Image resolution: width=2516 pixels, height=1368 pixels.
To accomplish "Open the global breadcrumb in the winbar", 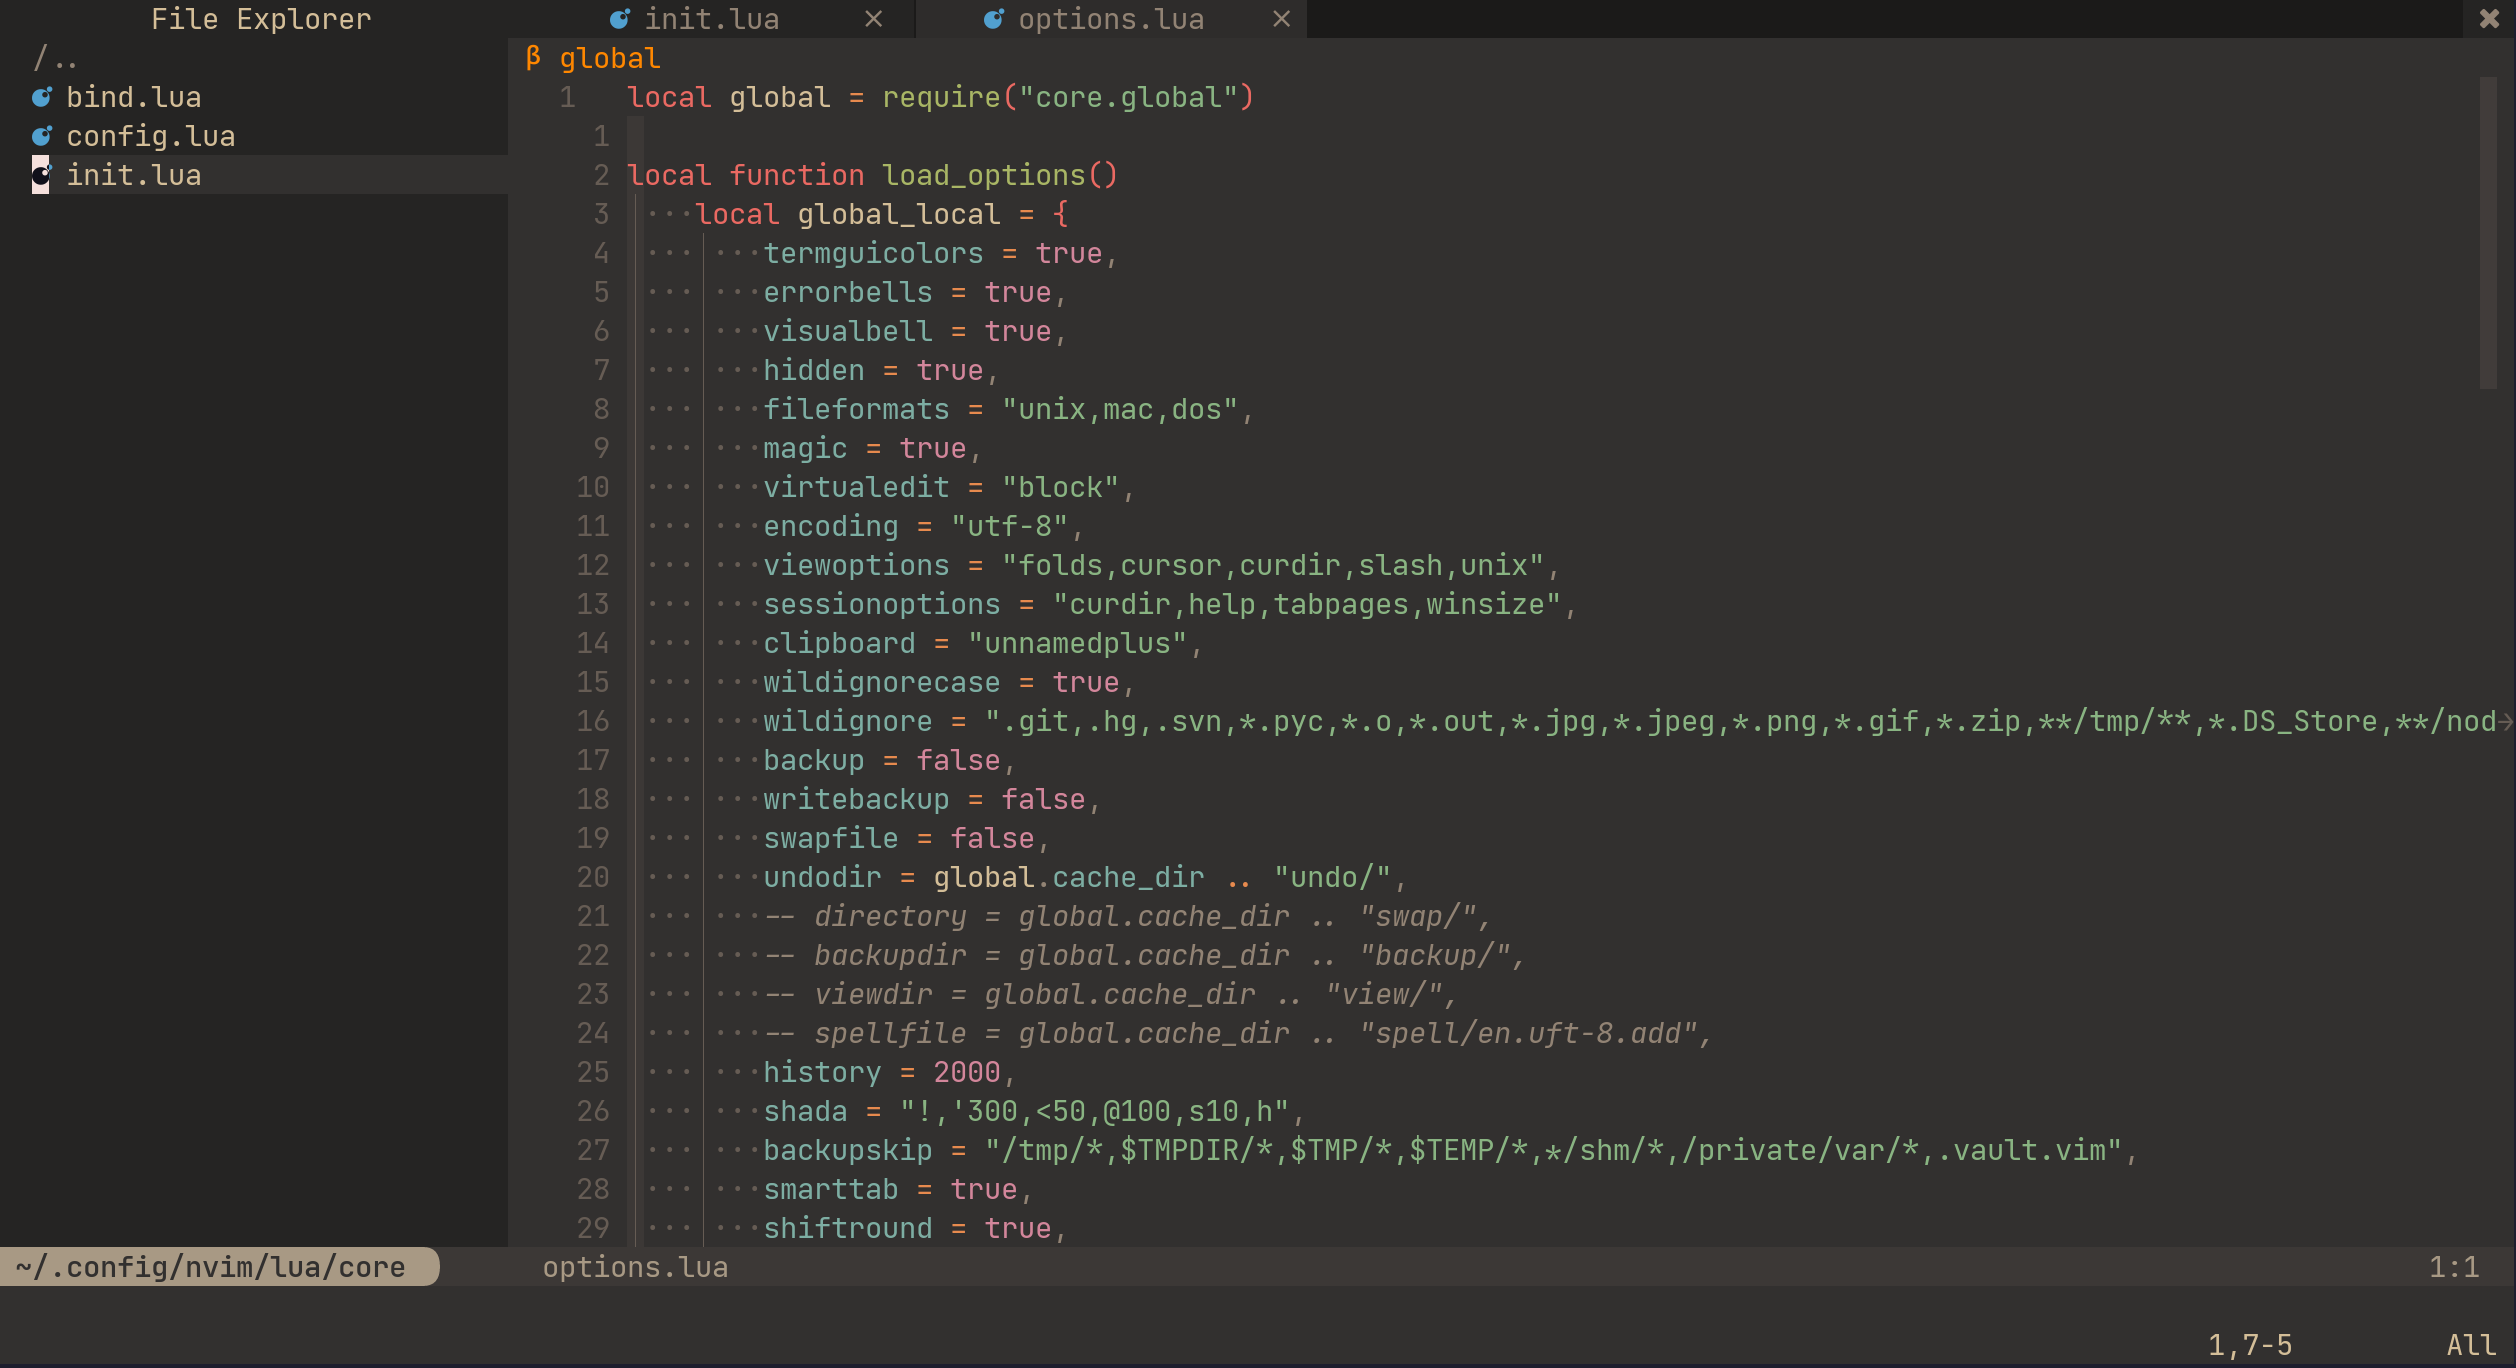I will pos(610,57).
